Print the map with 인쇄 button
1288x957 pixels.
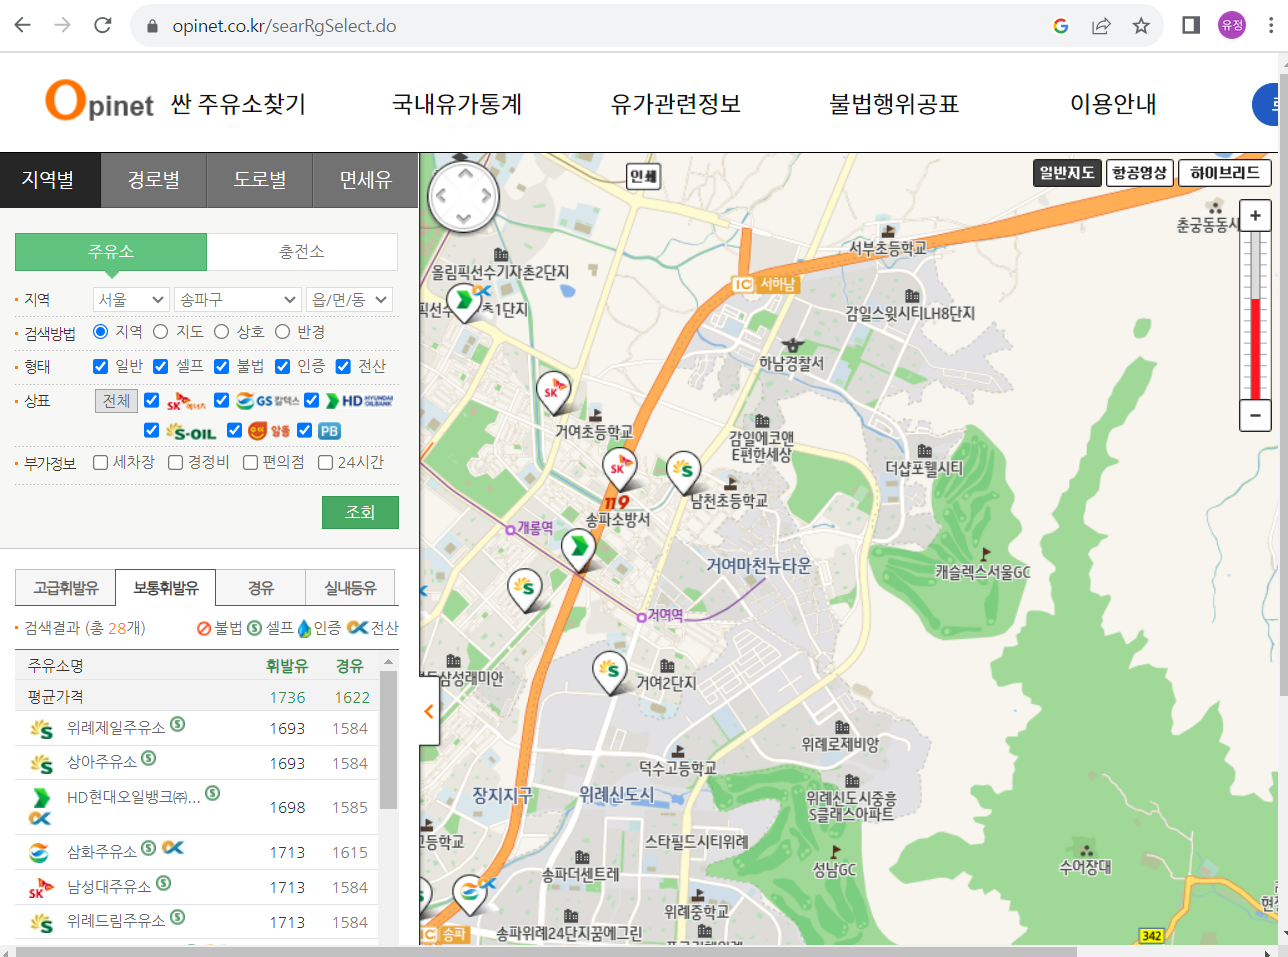[x=644, y=177]
